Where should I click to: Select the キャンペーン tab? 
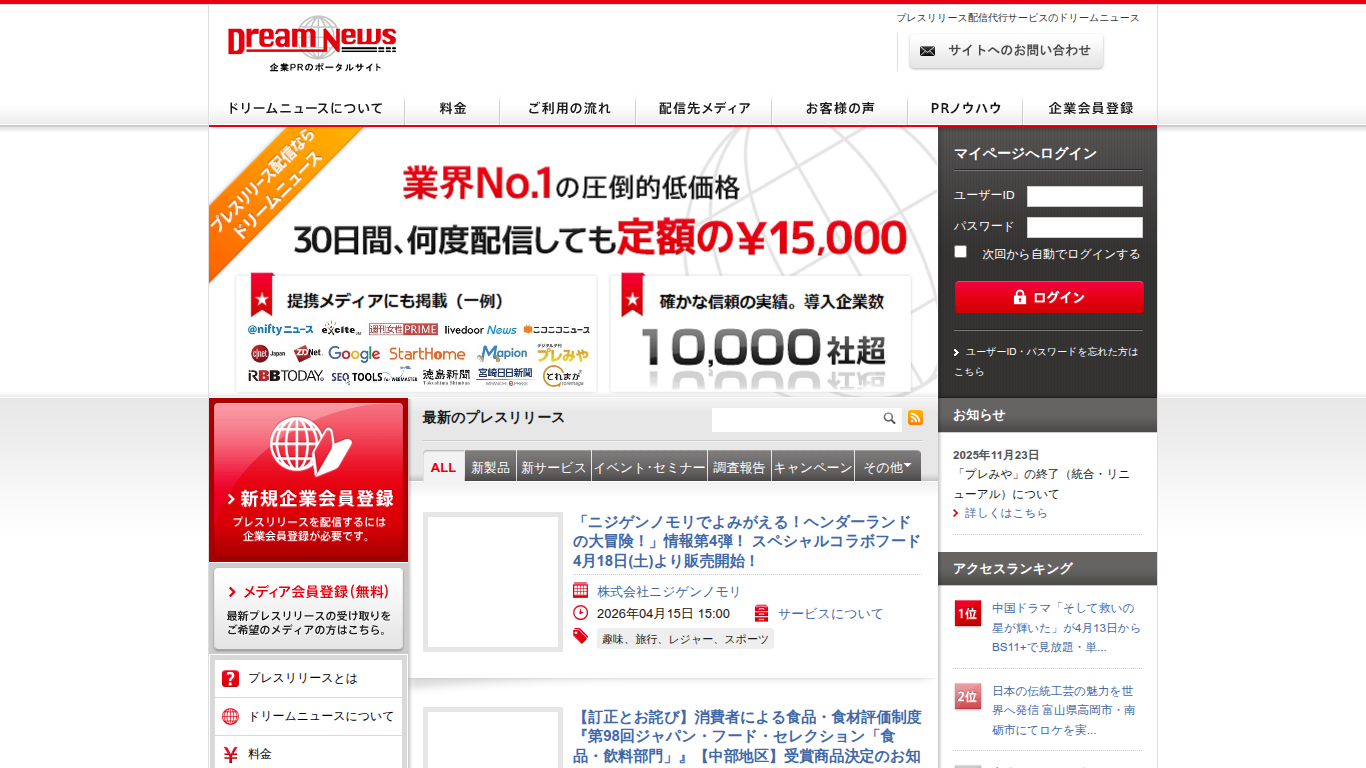[x=813, y=467]
